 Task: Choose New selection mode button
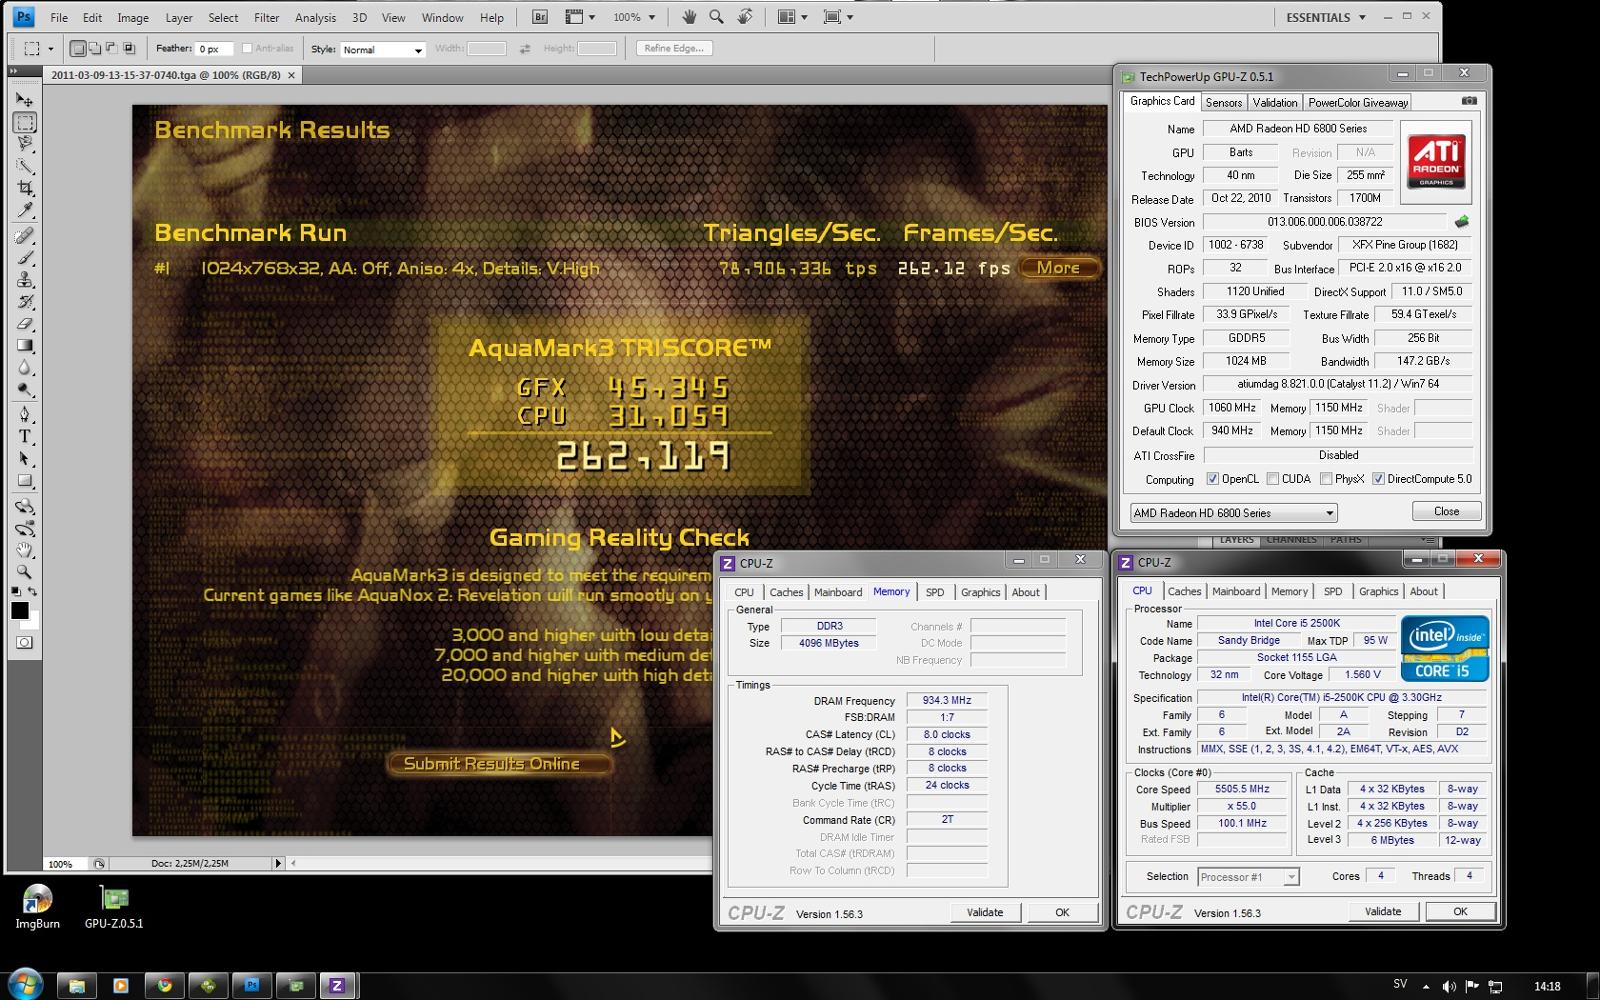[79, 48]
